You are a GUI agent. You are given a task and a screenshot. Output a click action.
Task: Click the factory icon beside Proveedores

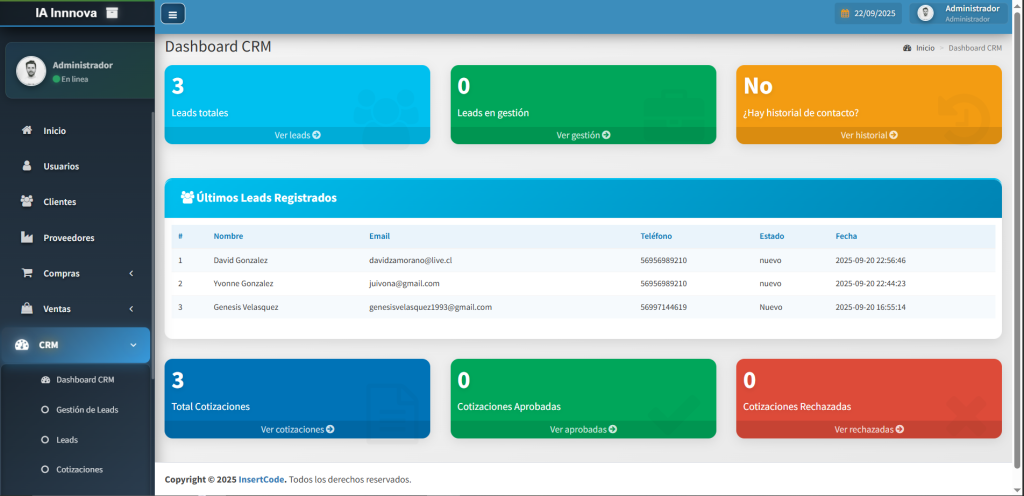[x=27, y=238]
